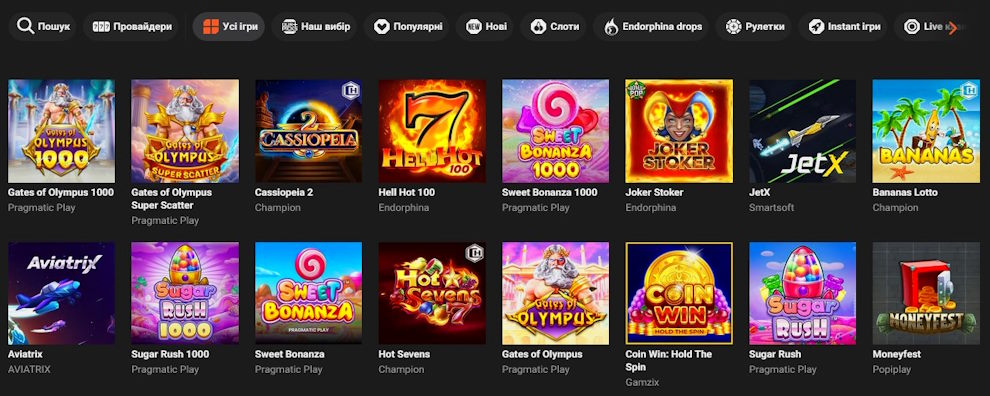Expand categories with the orange right arrow
The width and height of the screenshot is (990, 396).
pos(953,27)
